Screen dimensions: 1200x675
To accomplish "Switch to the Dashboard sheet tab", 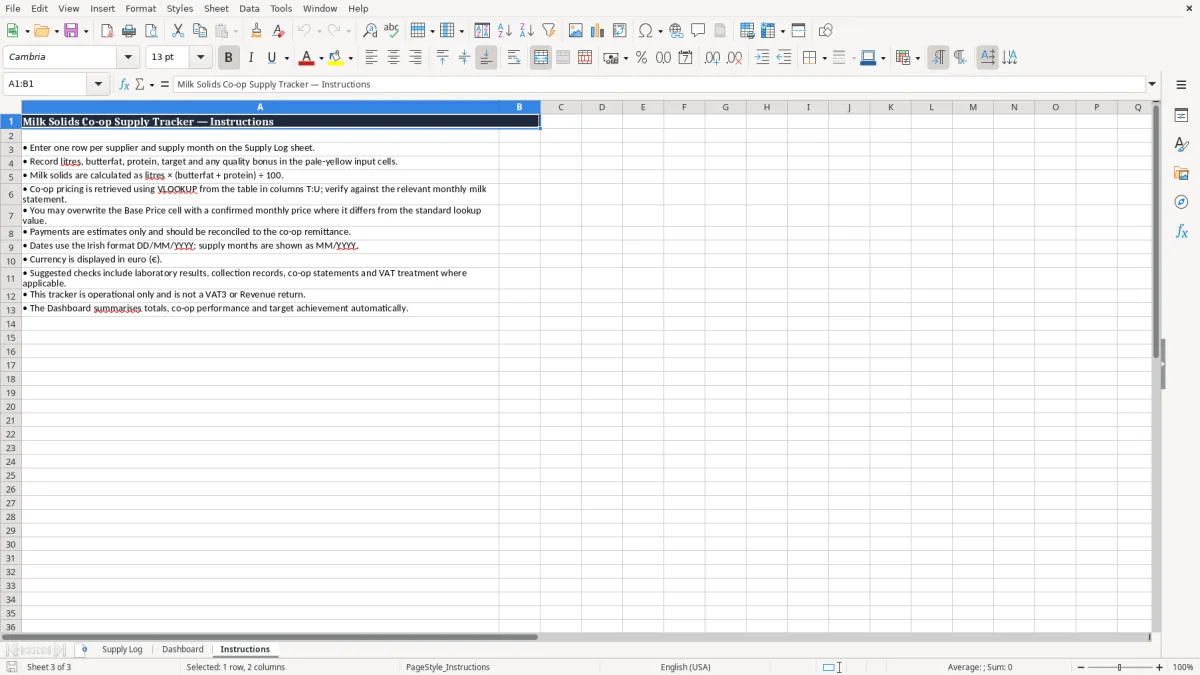I will point(183,649).
